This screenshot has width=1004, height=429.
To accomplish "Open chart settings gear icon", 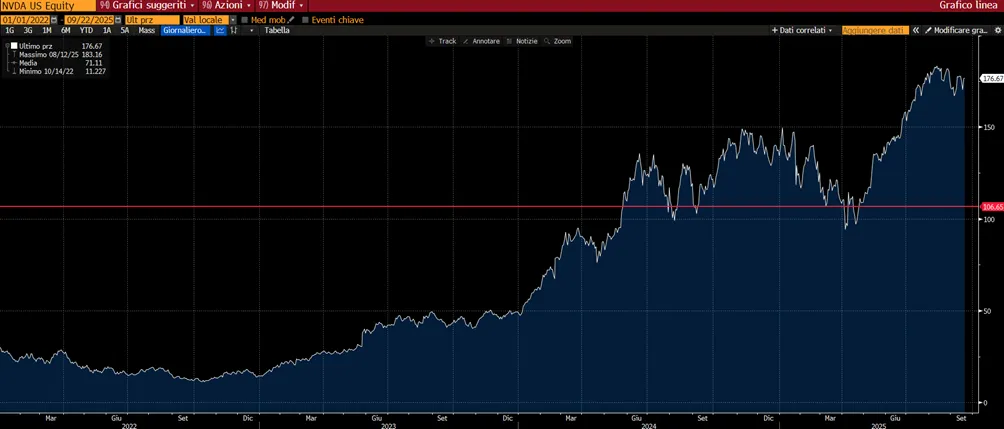I will (998, 30).
